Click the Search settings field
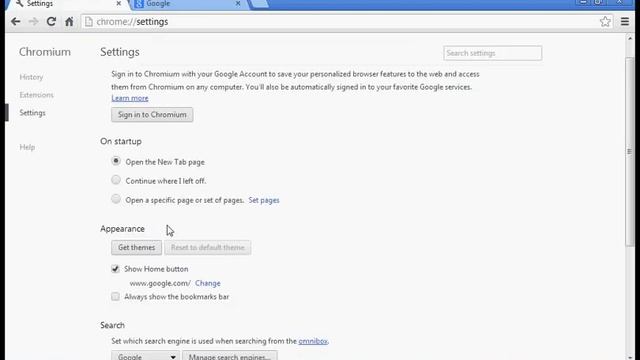 point(493,53)
